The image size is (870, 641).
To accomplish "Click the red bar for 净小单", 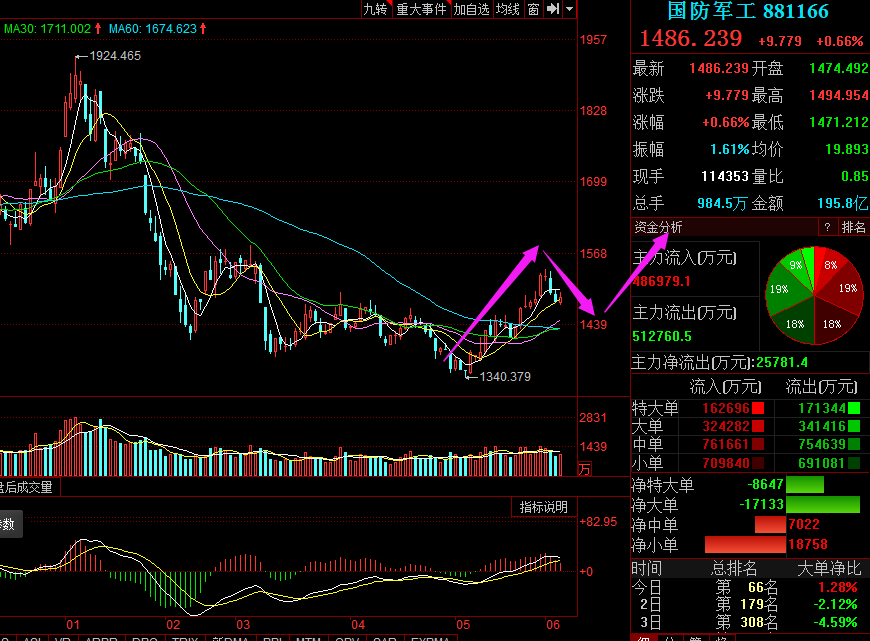I will pyautogui.click(x=744, y=545).
